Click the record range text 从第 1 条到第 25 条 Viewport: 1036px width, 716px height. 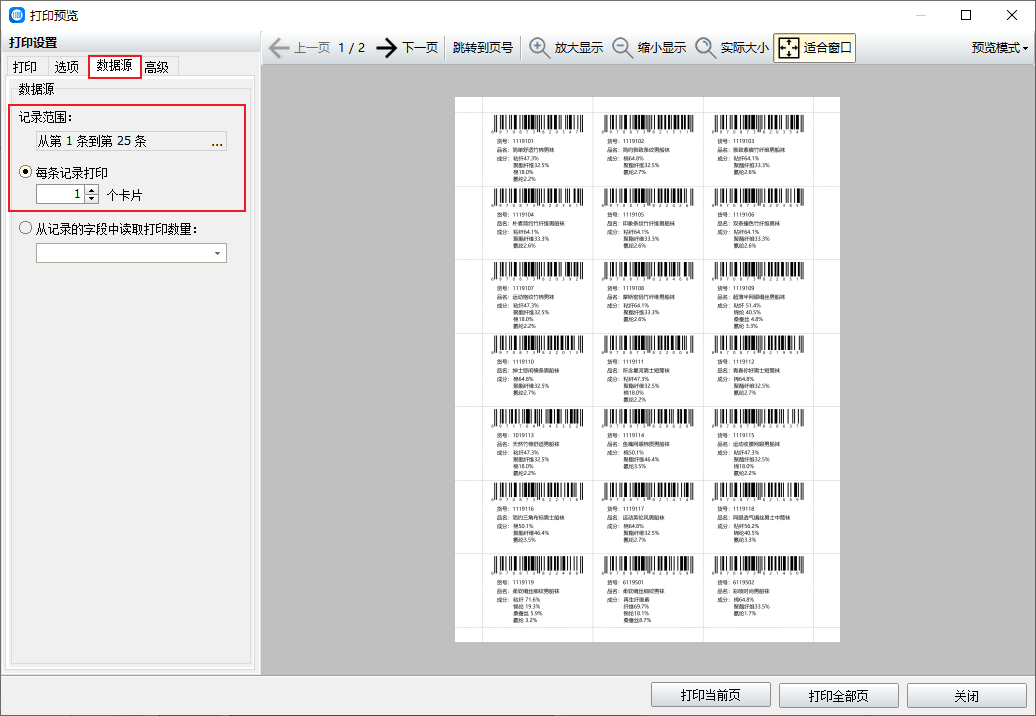[92, 141]
